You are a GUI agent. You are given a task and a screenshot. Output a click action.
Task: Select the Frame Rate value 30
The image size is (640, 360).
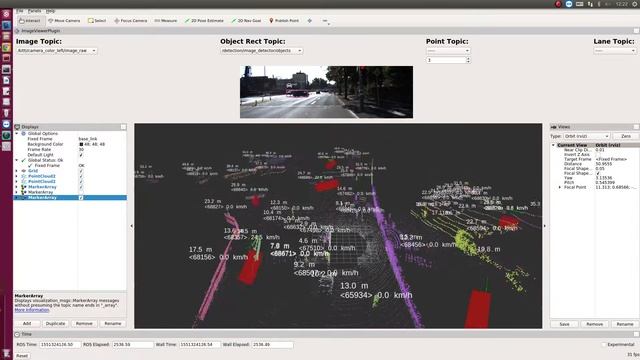point(81,149)
